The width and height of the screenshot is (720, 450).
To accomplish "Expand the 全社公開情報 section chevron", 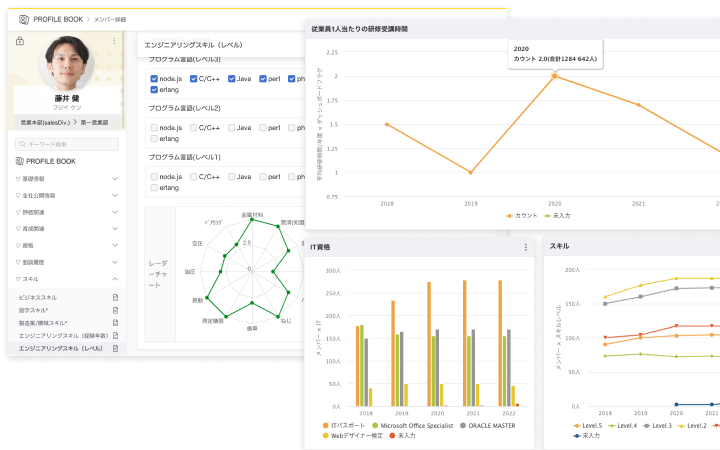I will pyautogui.click(x=115, y=196).
